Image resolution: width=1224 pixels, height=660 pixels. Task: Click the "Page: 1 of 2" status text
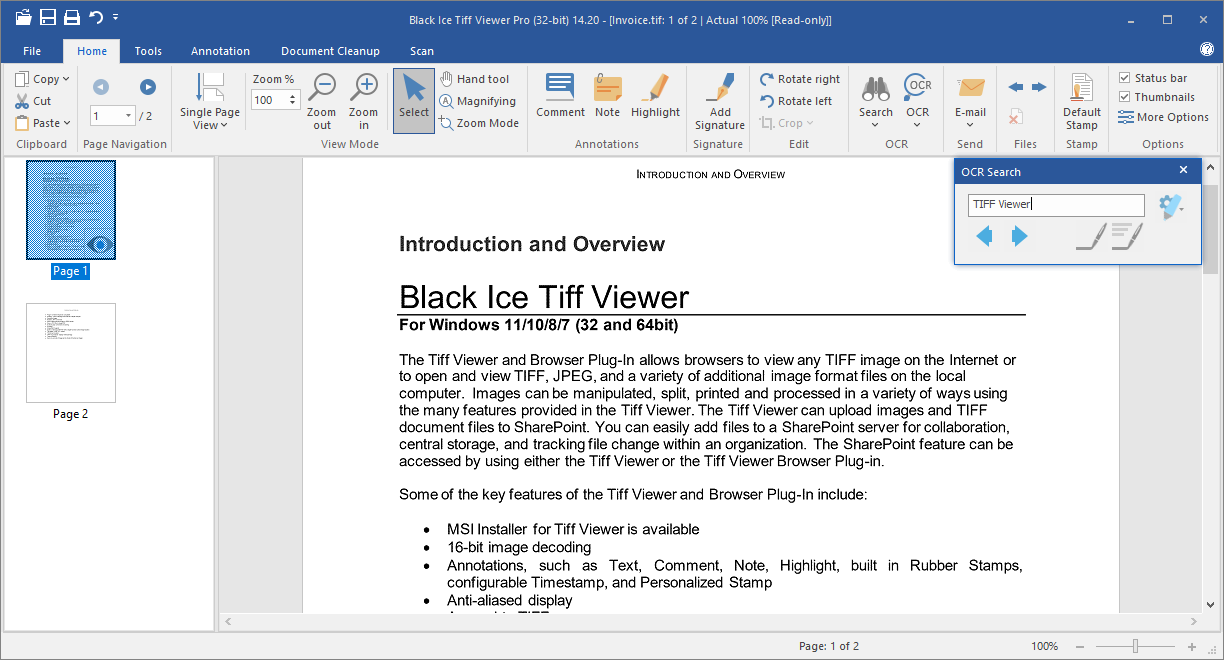(x=829, y=646)
